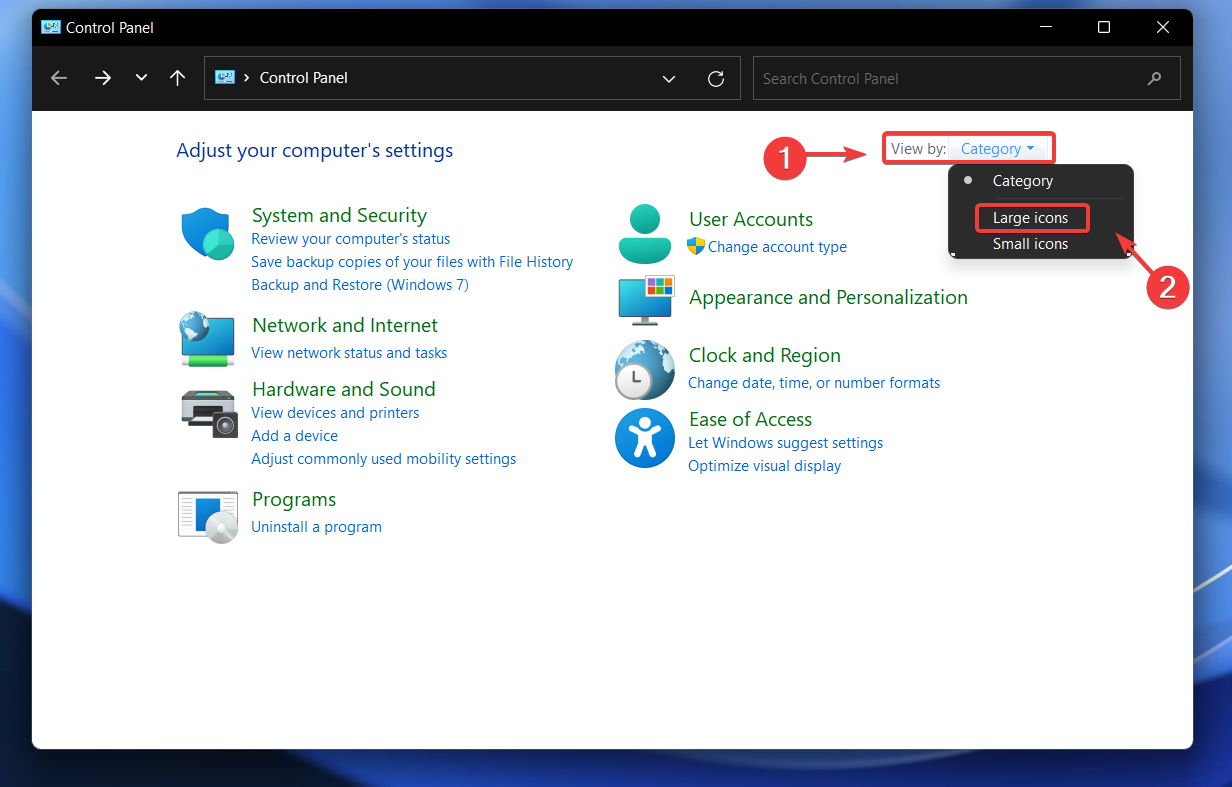This screenshot has height=787, width=1232.
Task: Select Small icons from the view menu
Action: [x=1031, y=243]
